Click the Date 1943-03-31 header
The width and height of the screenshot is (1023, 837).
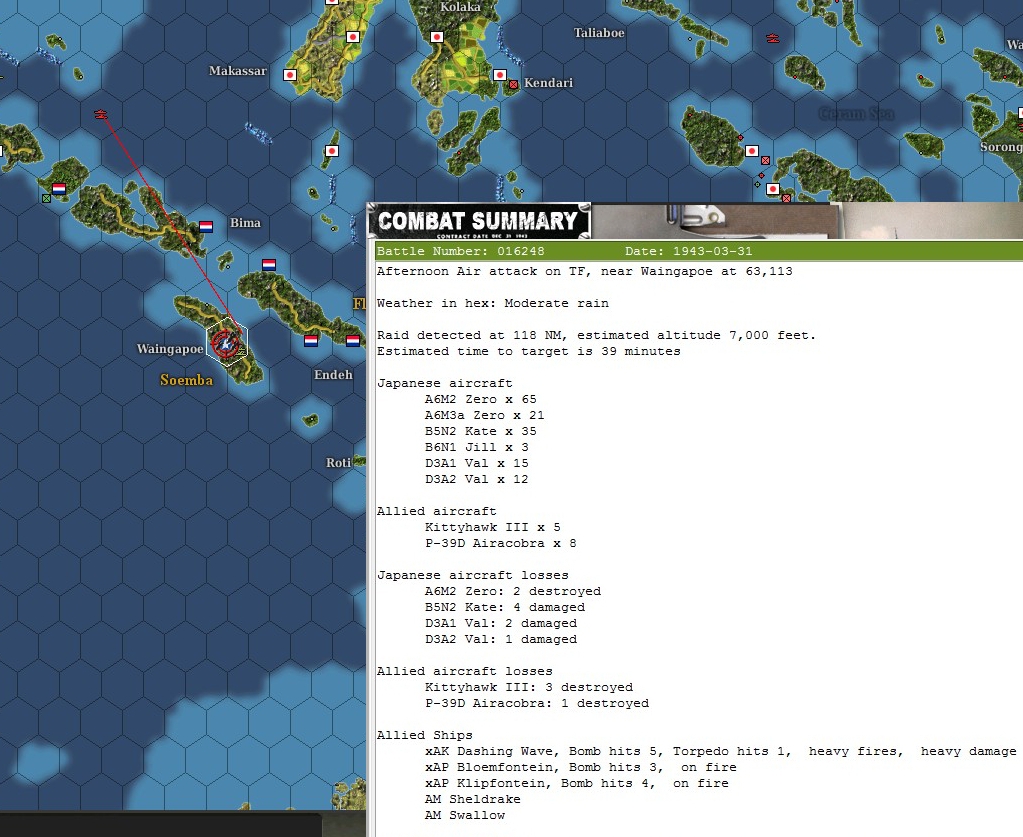[x=688, y=251]
